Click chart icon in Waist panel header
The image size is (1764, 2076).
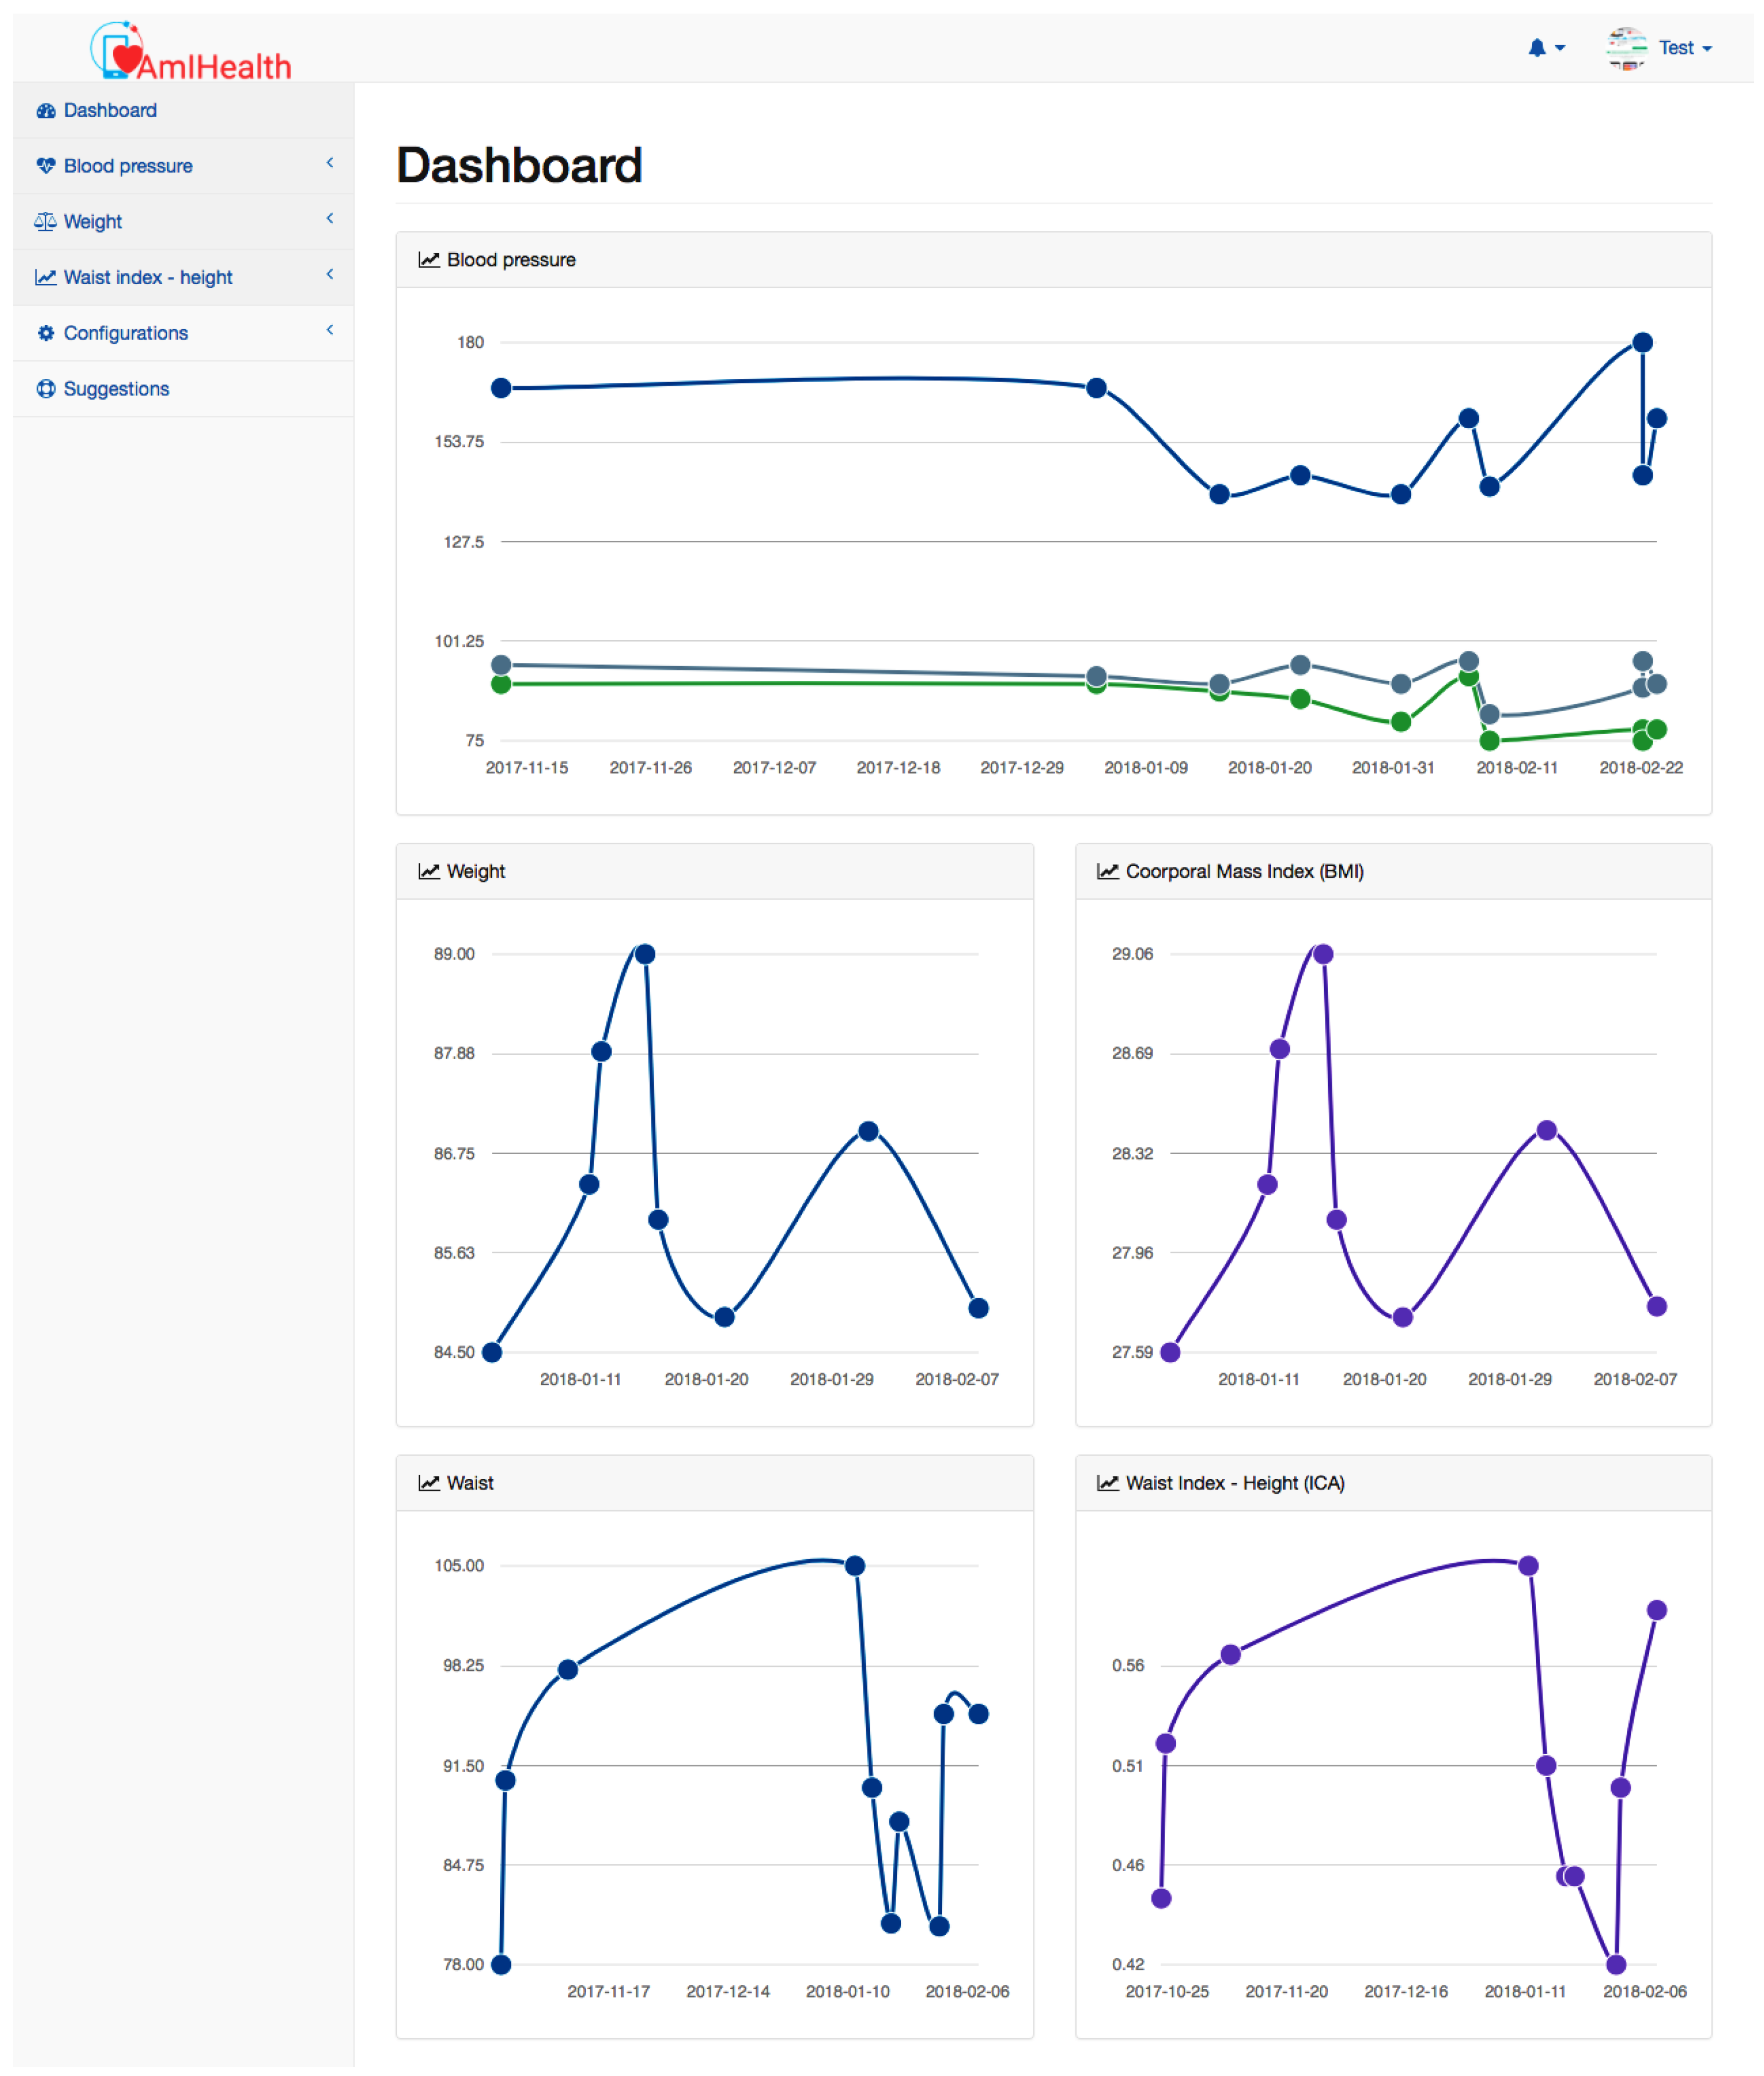(429, 1484)
